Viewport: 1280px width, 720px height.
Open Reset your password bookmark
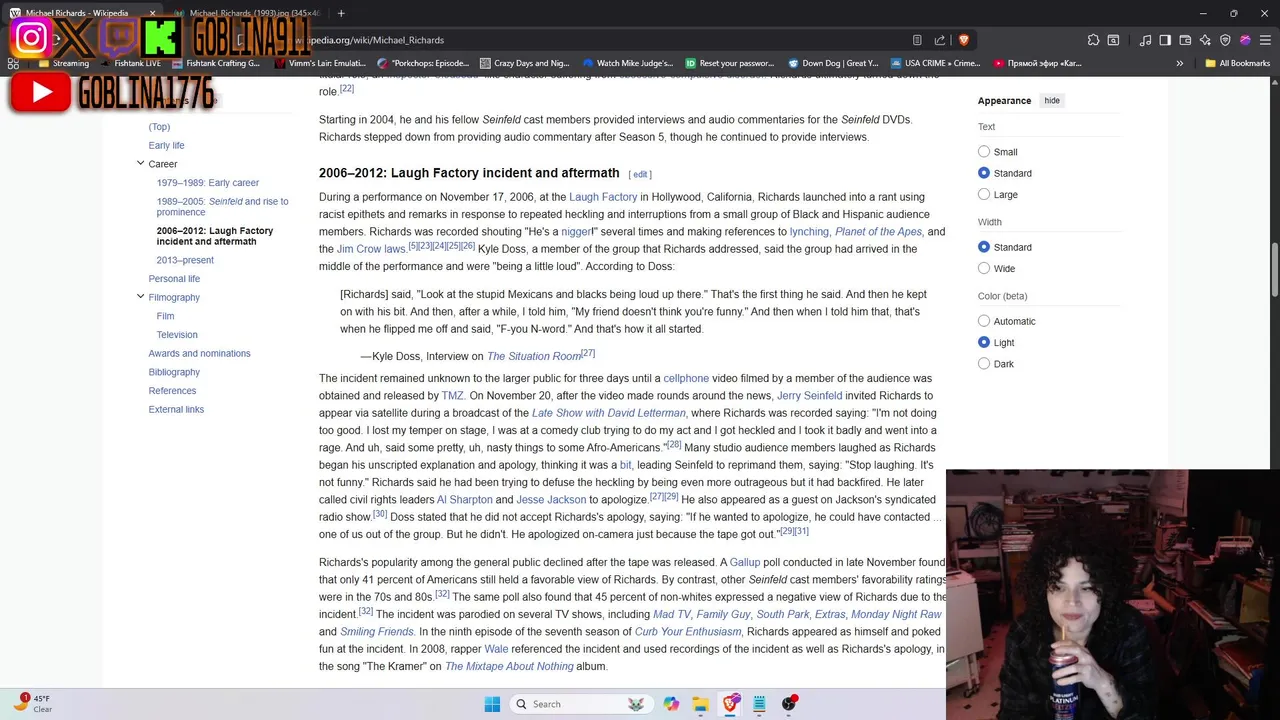pos(730,63)
